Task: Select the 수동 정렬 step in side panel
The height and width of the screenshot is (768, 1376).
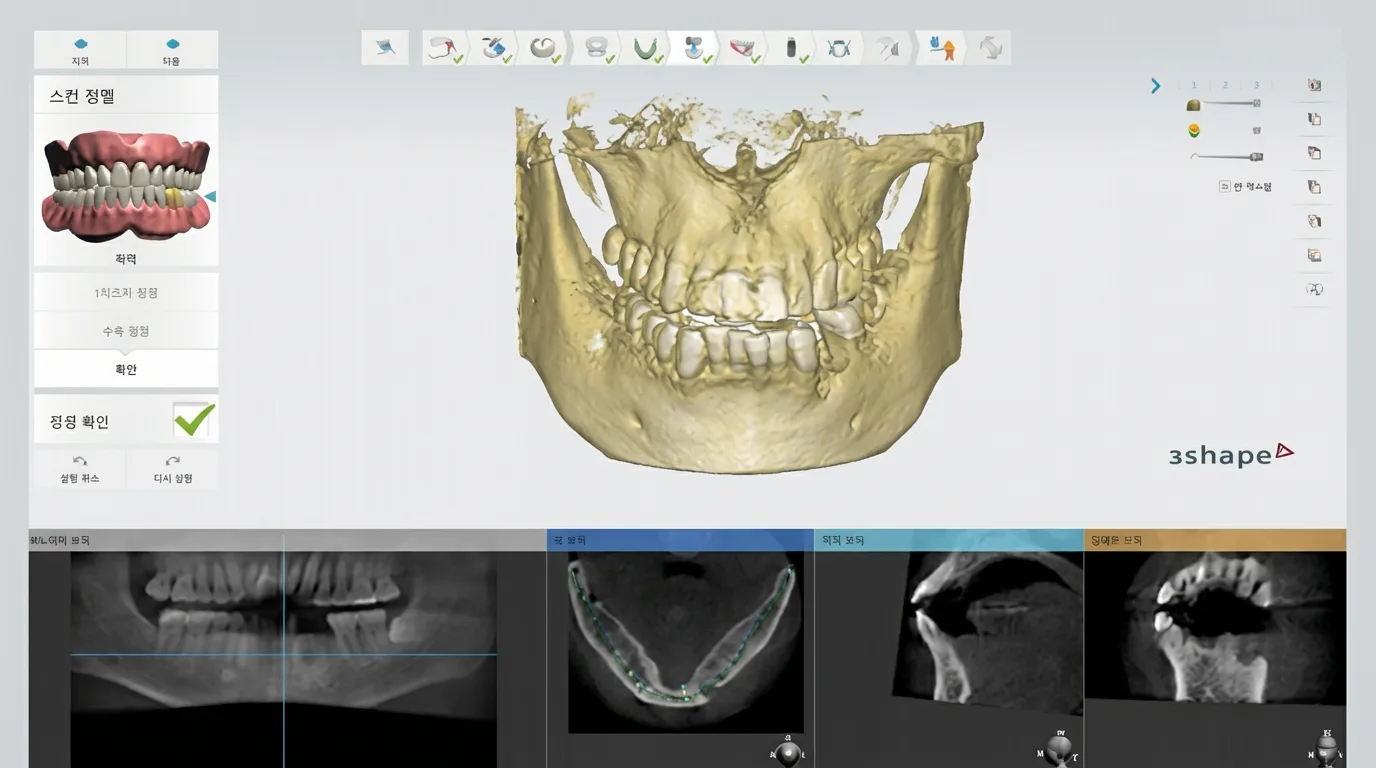Action: 126,331
